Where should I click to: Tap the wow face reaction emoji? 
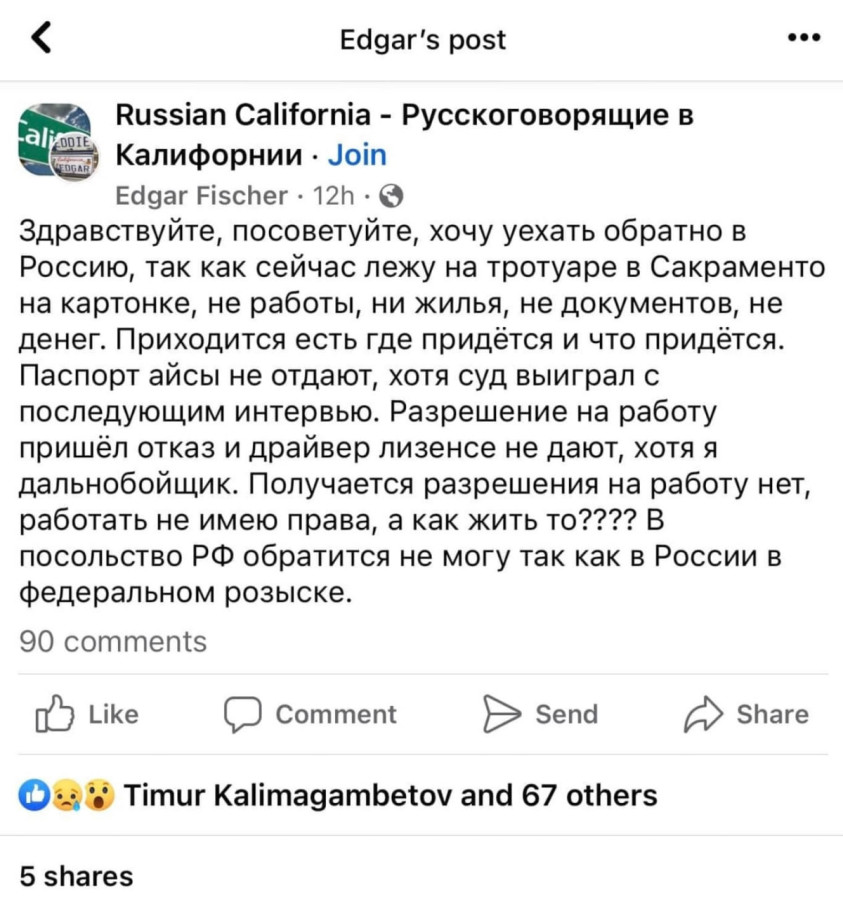pyautogui.click(x=99, y=796)
